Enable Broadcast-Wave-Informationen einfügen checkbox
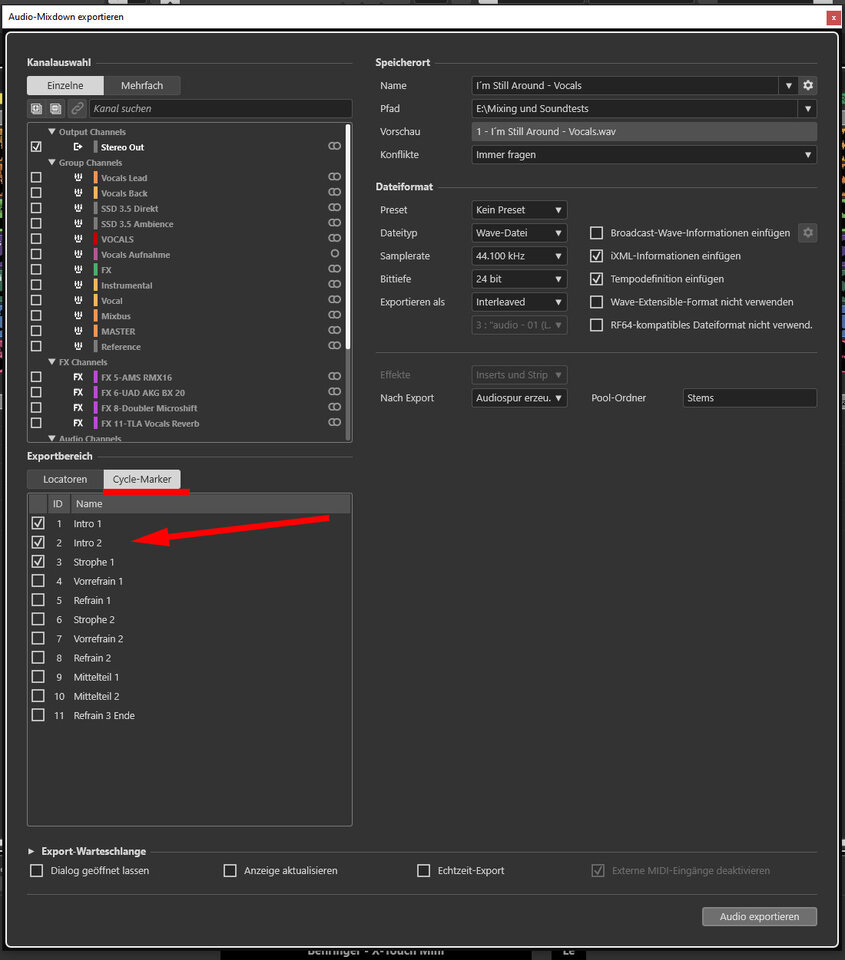The height and width of the screenshot is (960, 845). 596,233
